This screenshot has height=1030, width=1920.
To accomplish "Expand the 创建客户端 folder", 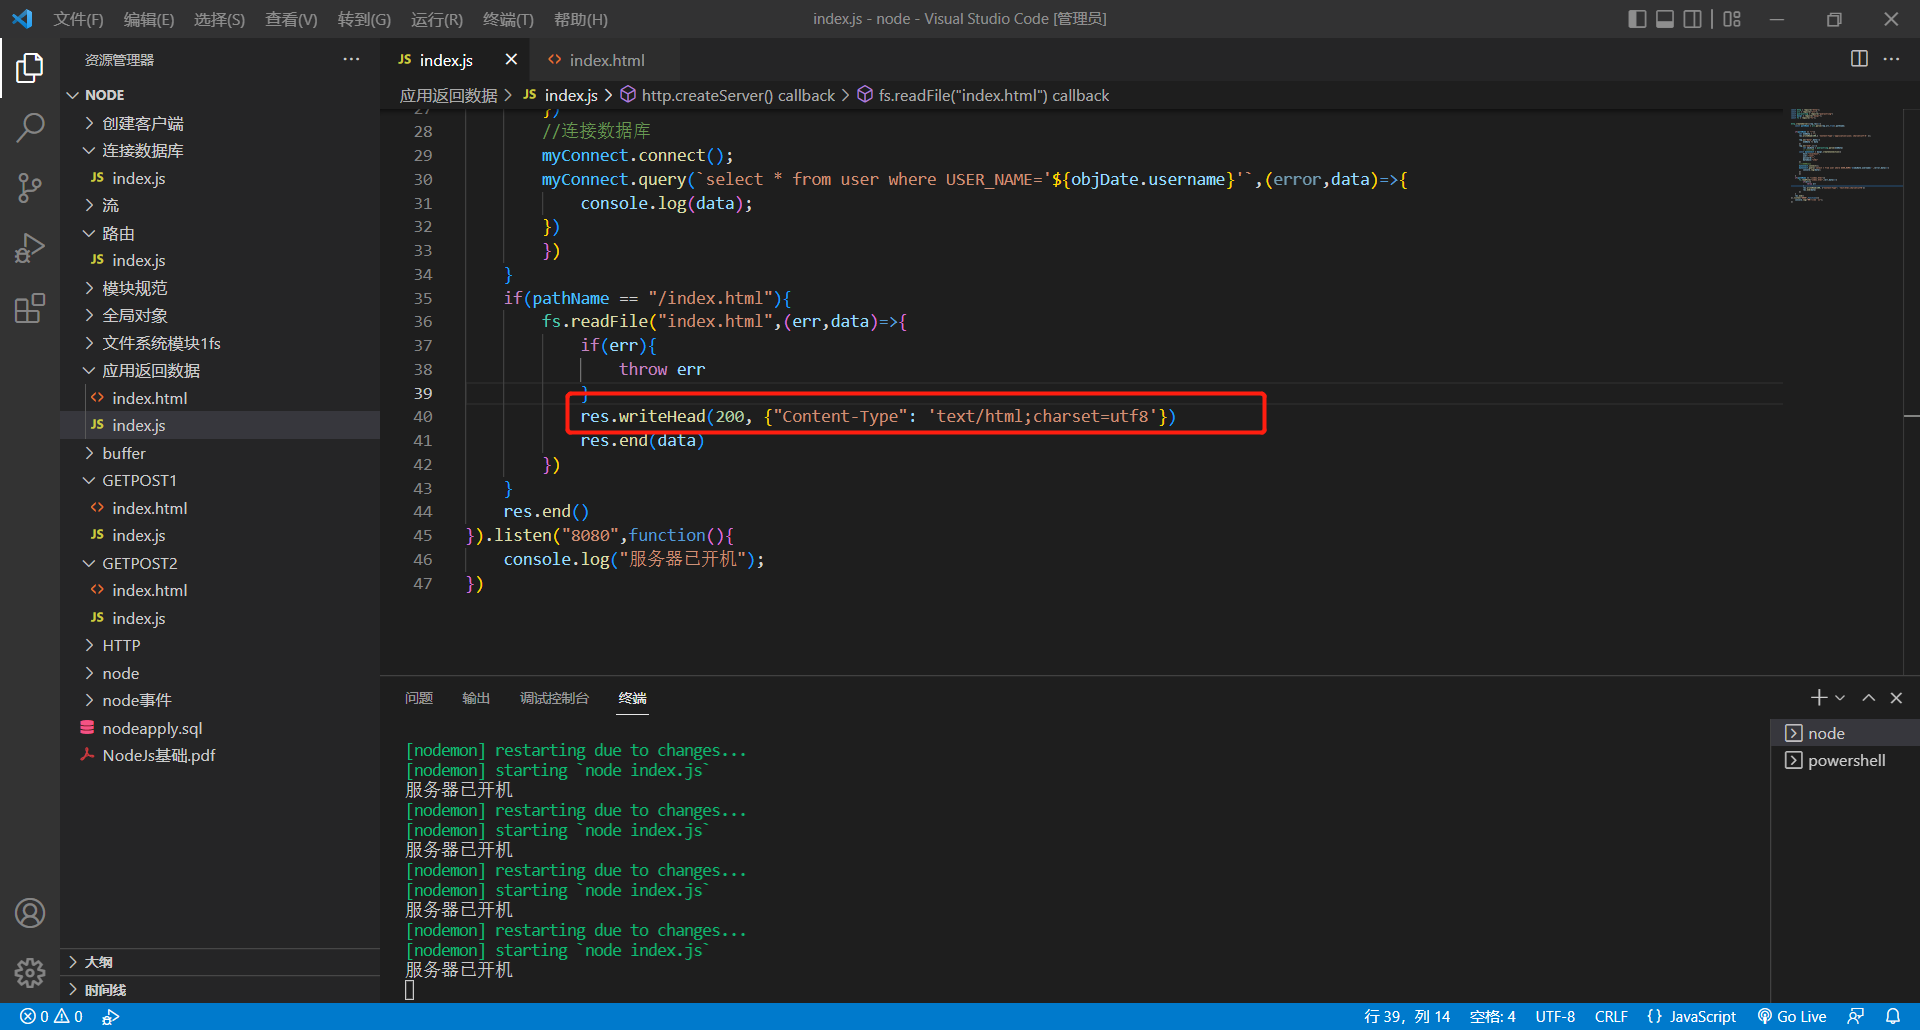I will coord(220,123).
